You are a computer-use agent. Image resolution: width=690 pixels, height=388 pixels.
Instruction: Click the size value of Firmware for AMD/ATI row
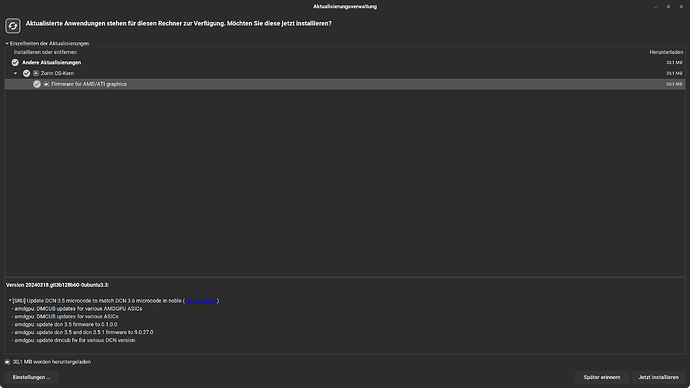(674, 84)
